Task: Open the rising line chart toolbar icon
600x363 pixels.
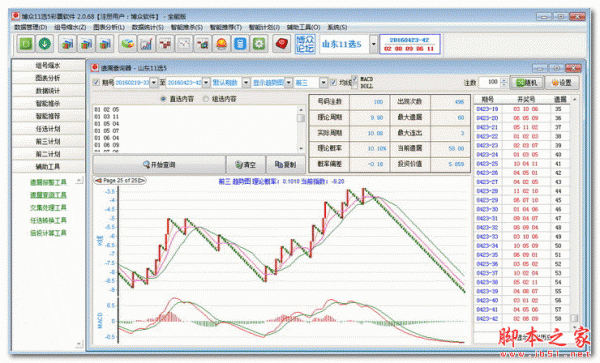Action: click(x=147, y=44)
